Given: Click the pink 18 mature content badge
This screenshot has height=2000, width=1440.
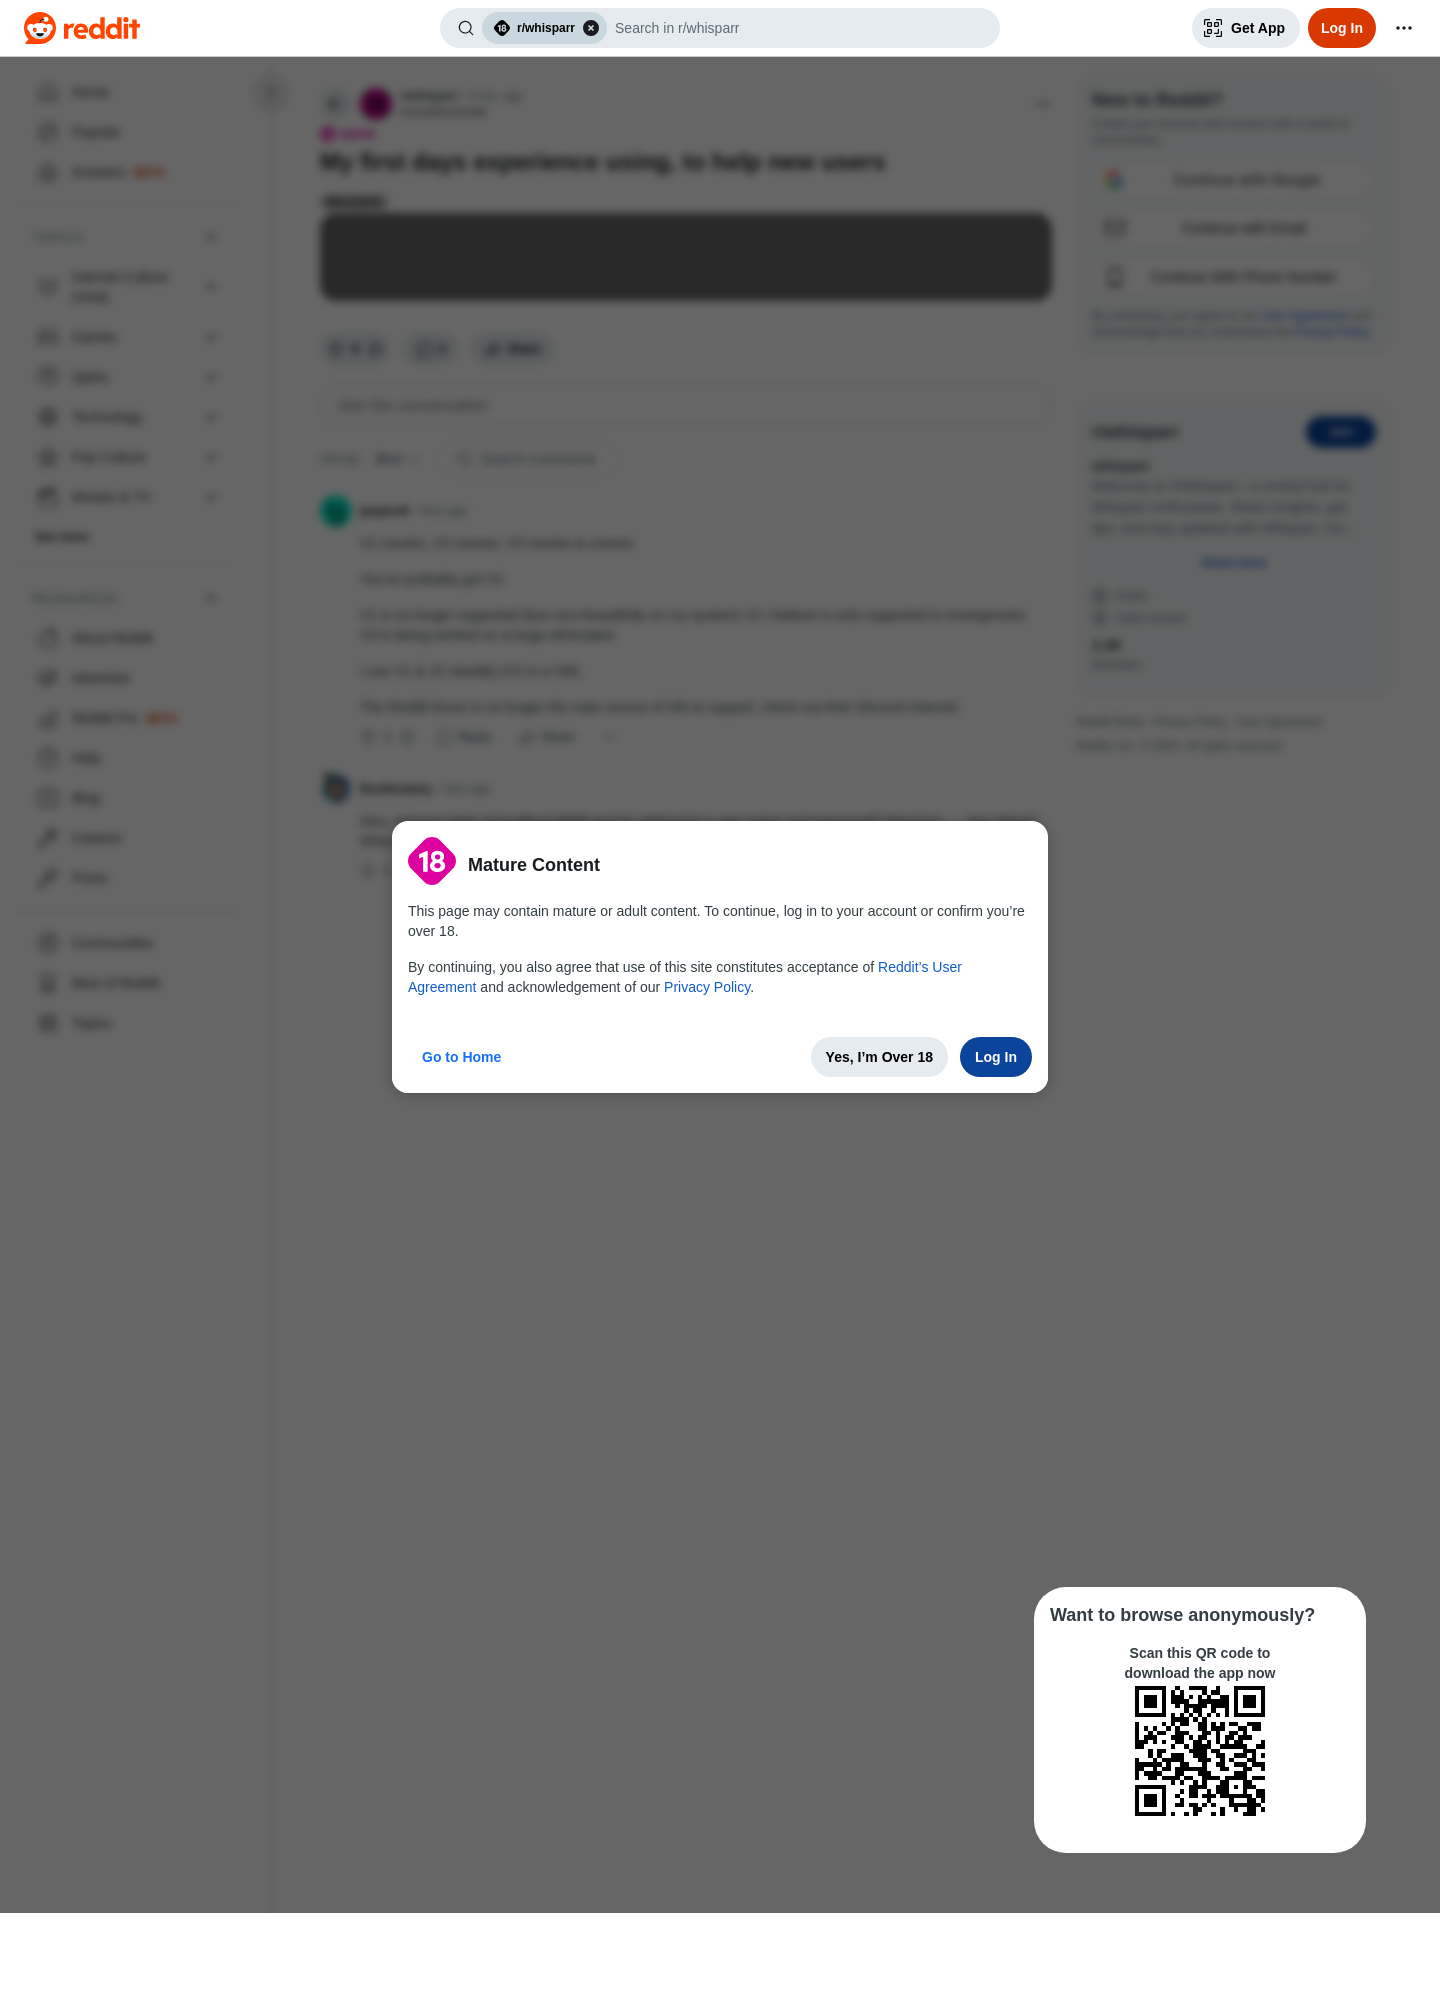Looking at the screenshot, I should click(x=432, y=861).
